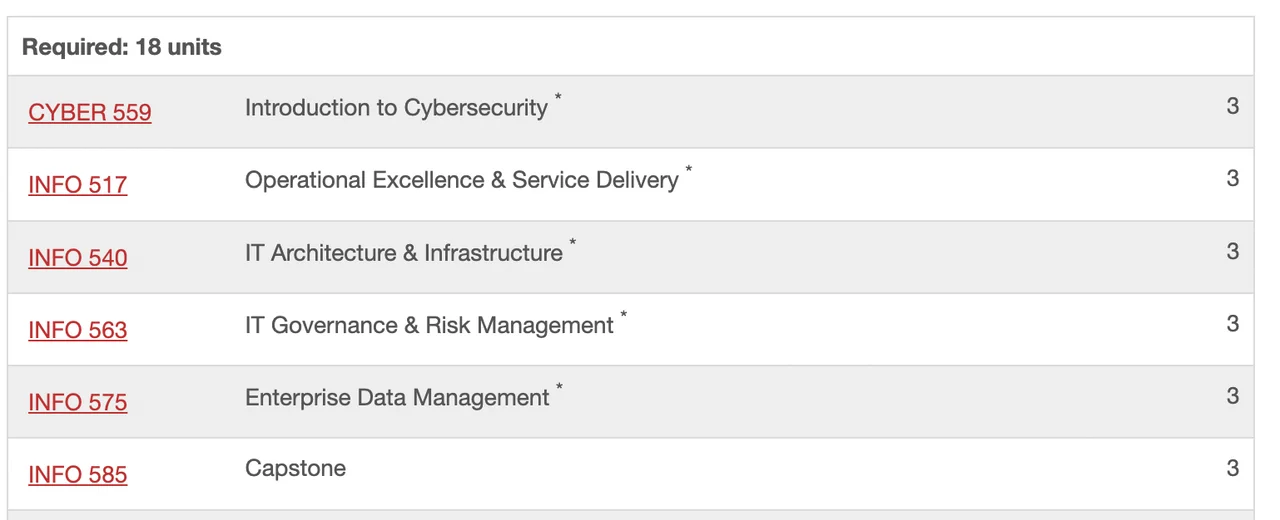This screenshot has width=1280, height=520.
Task: Click the INFO 563 course link
Action: pyautogui.click(x=78, y=330)
